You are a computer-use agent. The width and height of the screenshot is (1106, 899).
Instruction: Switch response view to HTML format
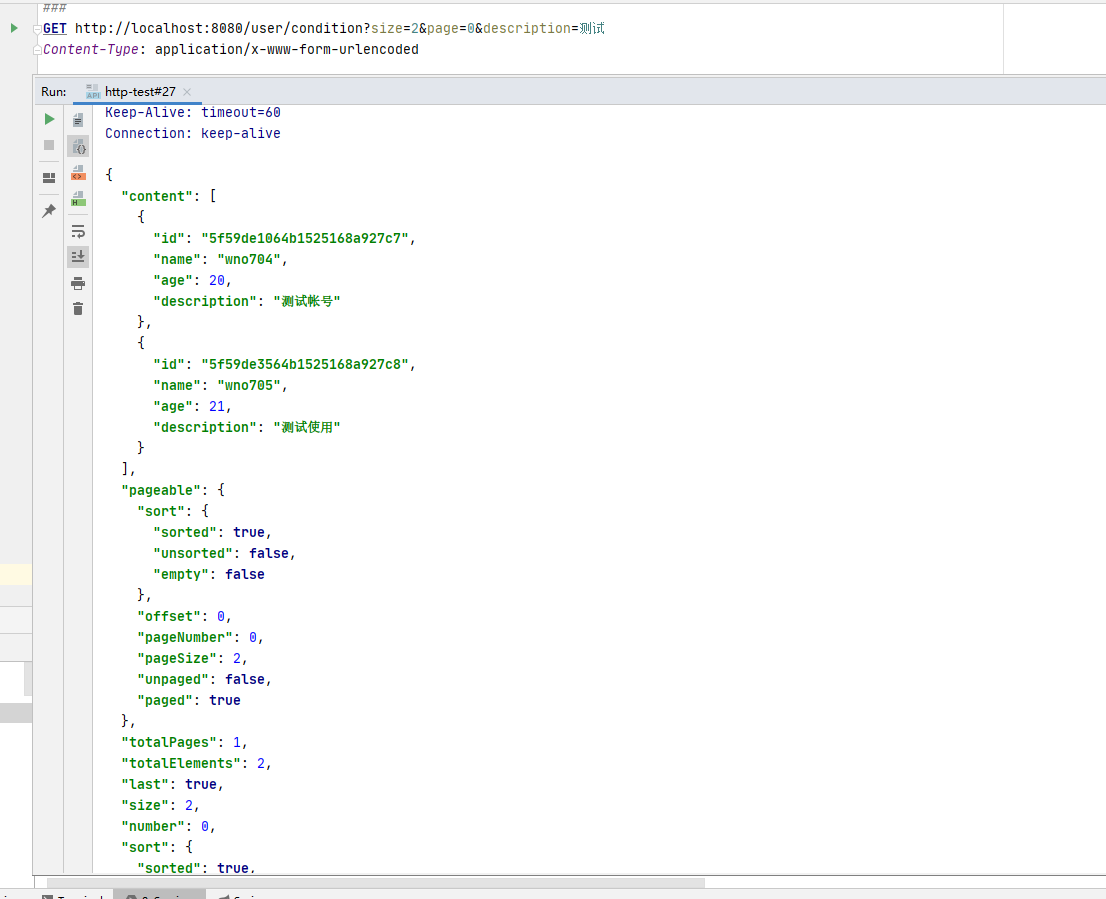pyautogui.click(x=78, y=199)
